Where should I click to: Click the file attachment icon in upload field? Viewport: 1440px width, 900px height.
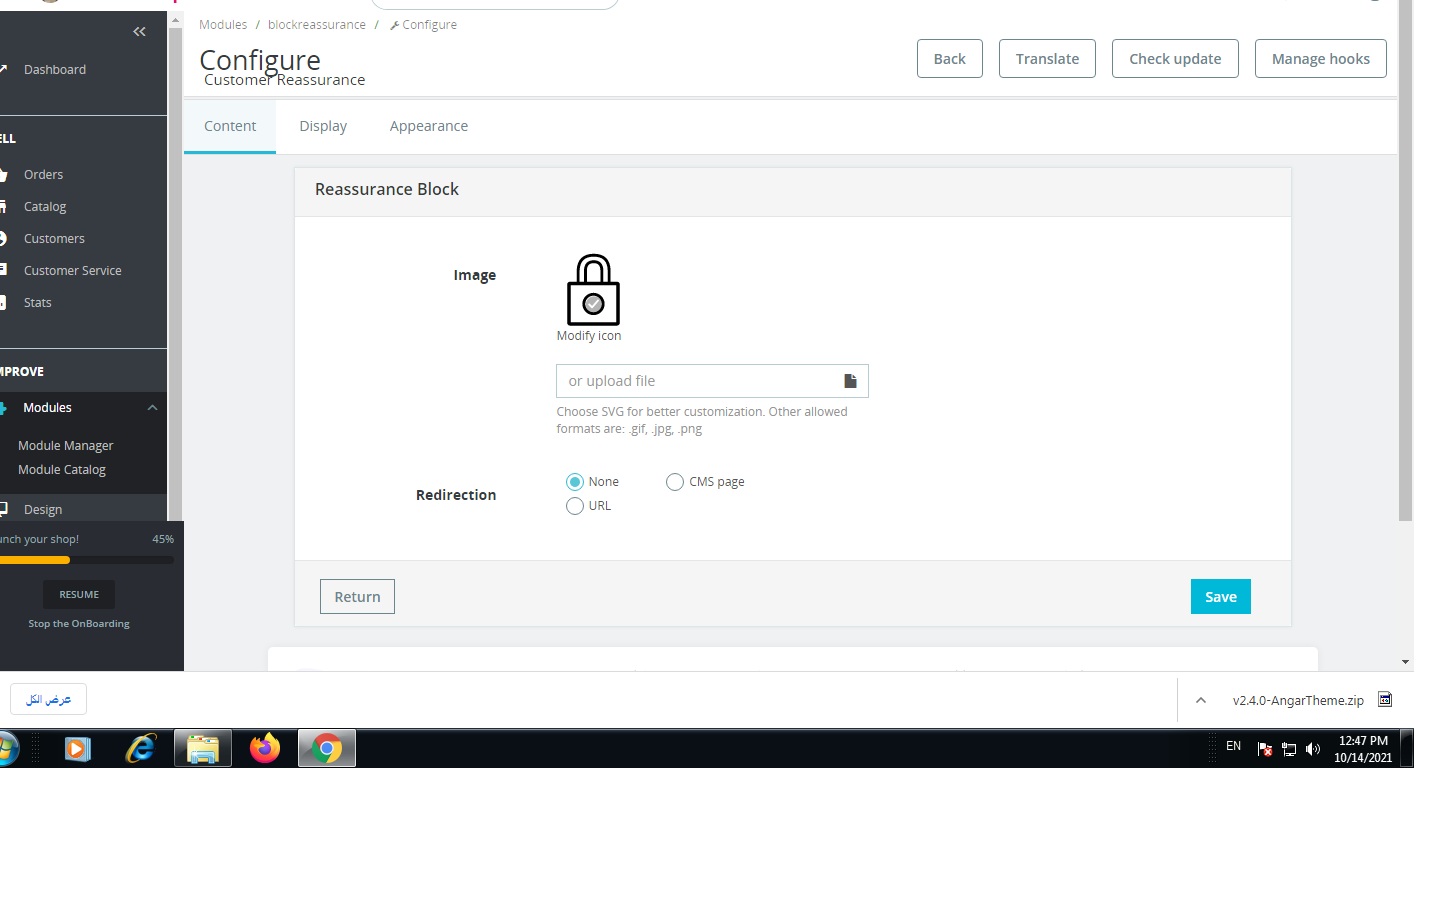tap(850, 381)
